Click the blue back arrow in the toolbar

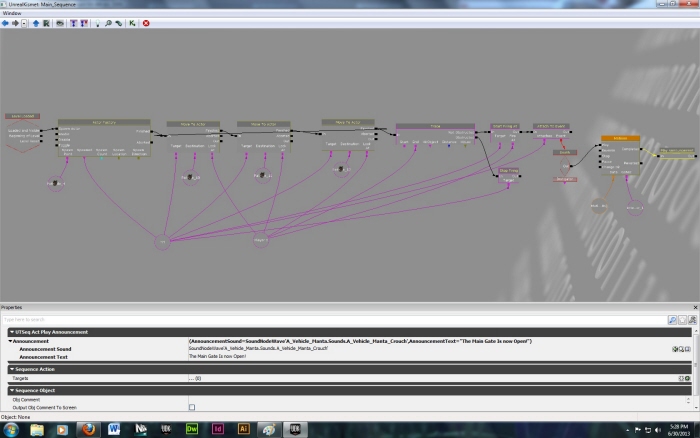(x=5, y=22)
